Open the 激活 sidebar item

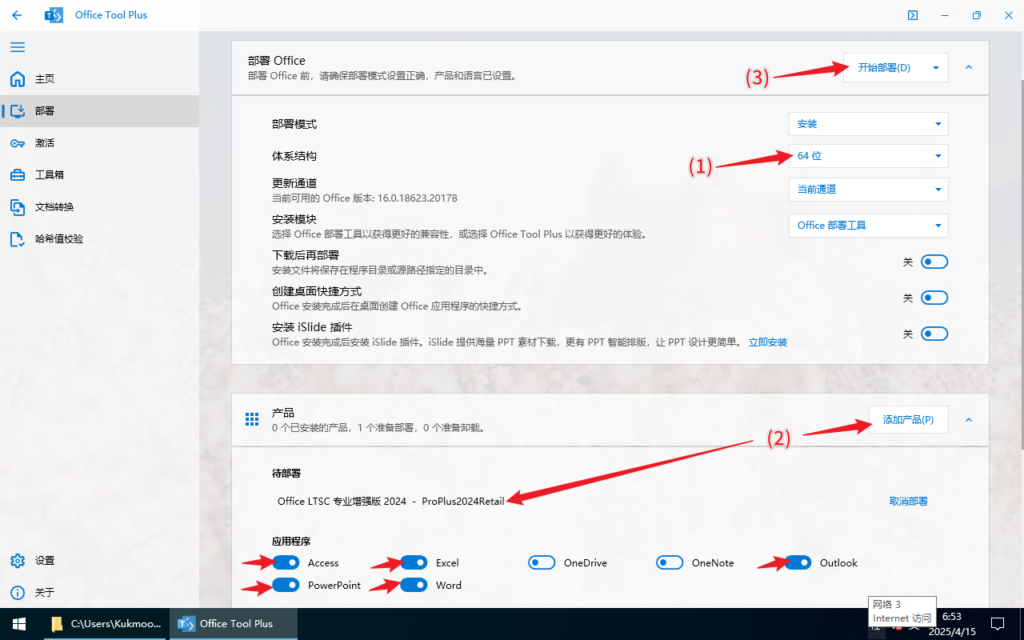pyautogui.click(x=99, y=143)
